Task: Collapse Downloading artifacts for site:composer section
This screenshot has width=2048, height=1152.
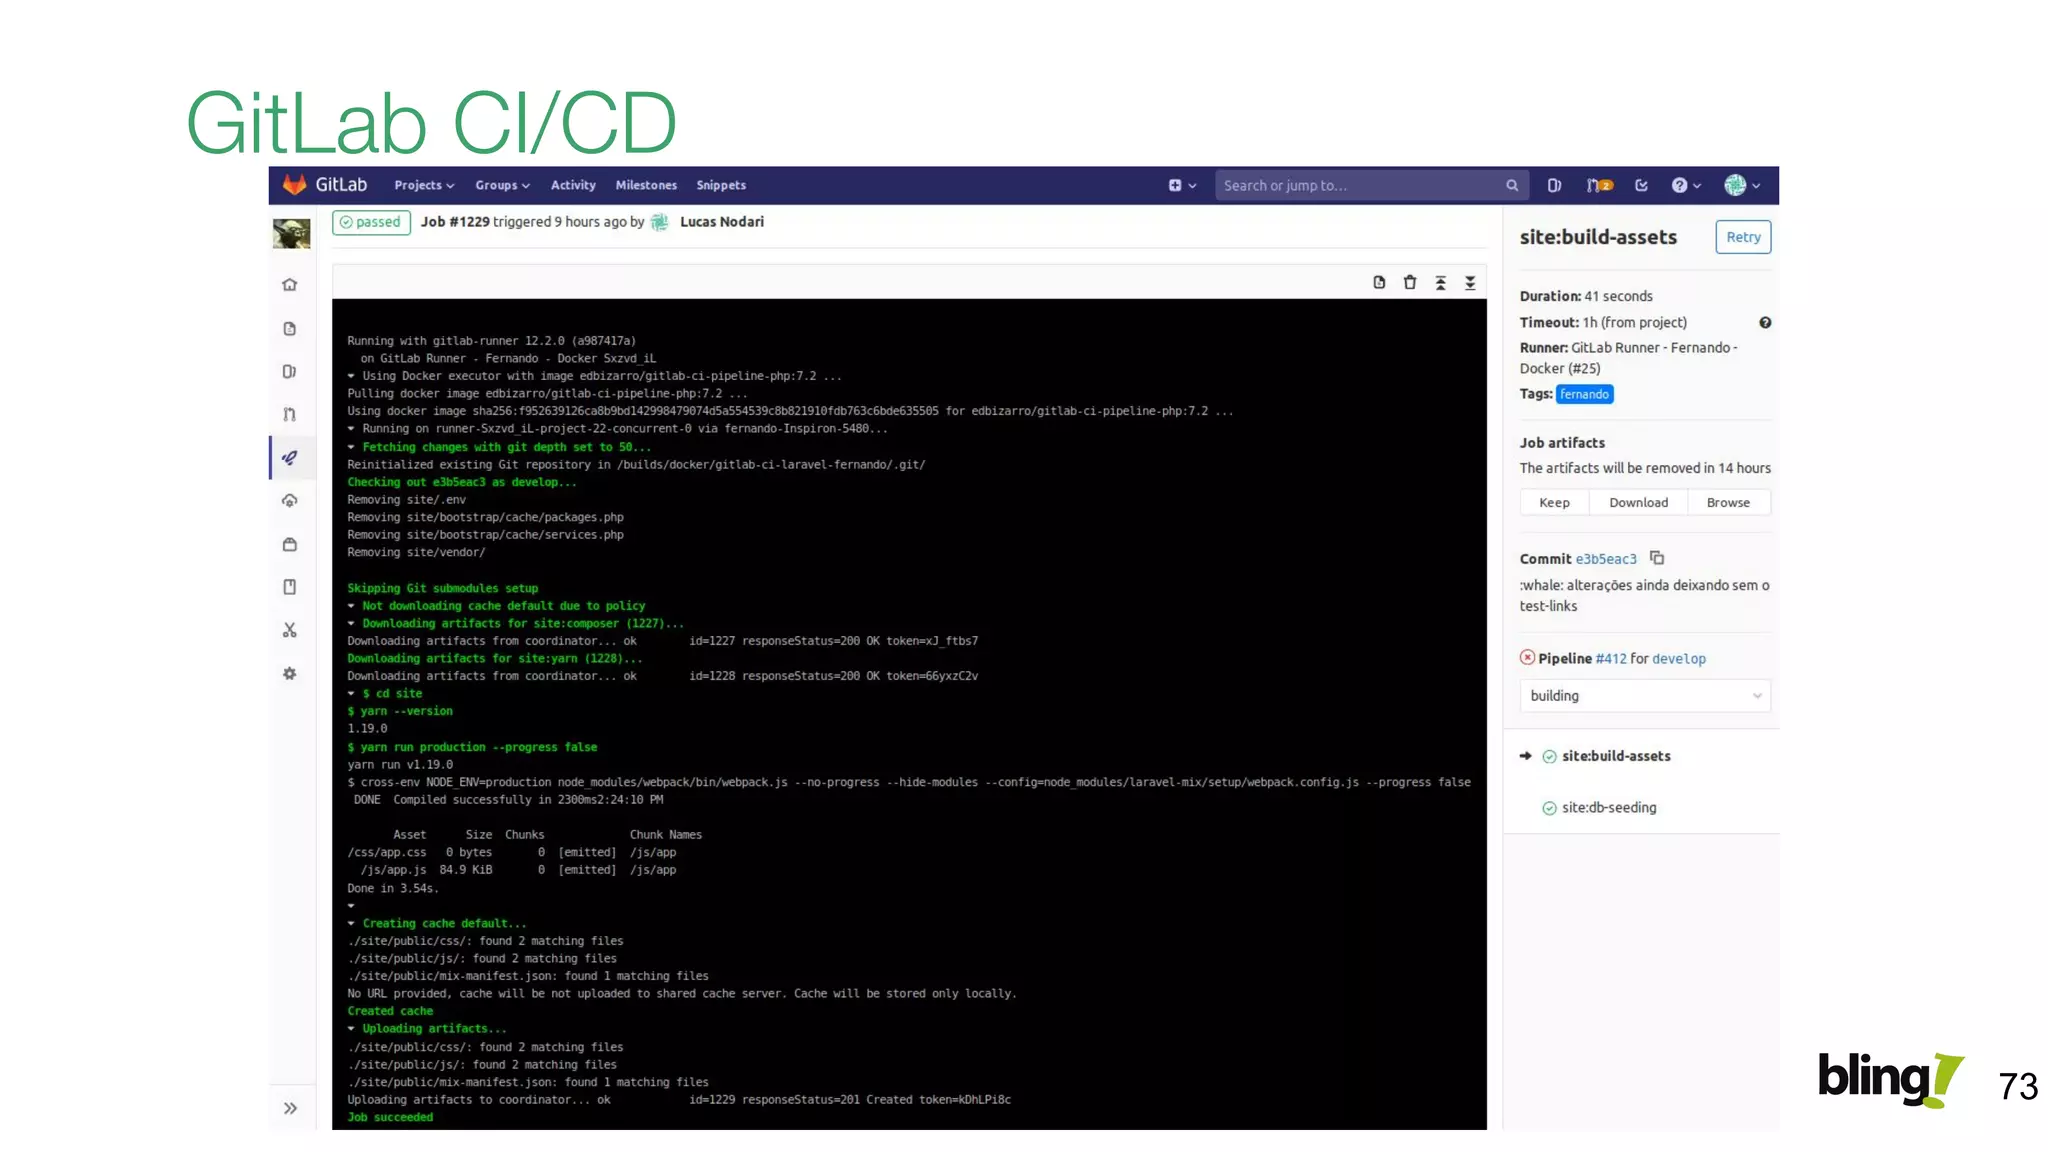Action: pyautogui.click(x=351, y=623)
